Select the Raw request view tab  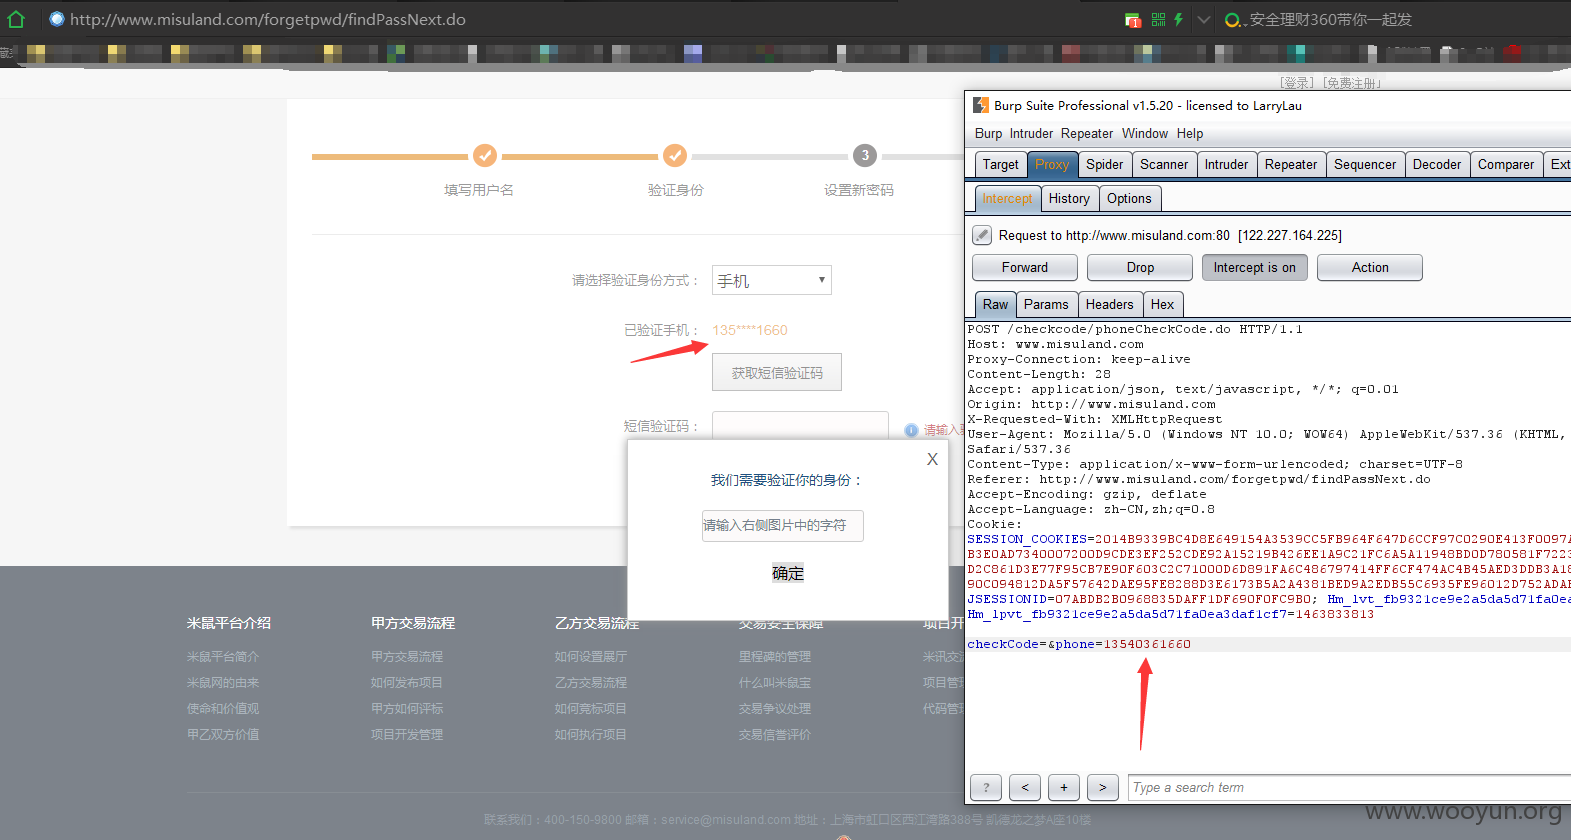click(x=995, y=304)
